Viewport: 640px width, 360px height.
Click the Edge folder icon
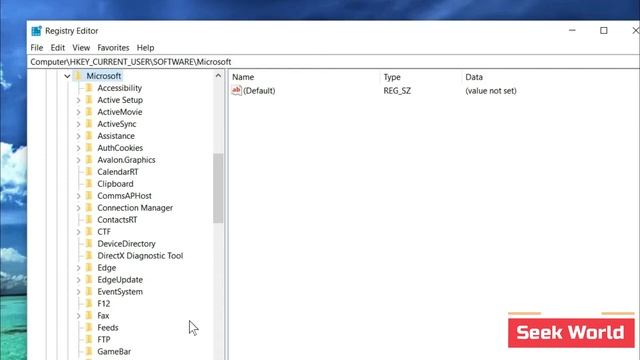[89, 267]
